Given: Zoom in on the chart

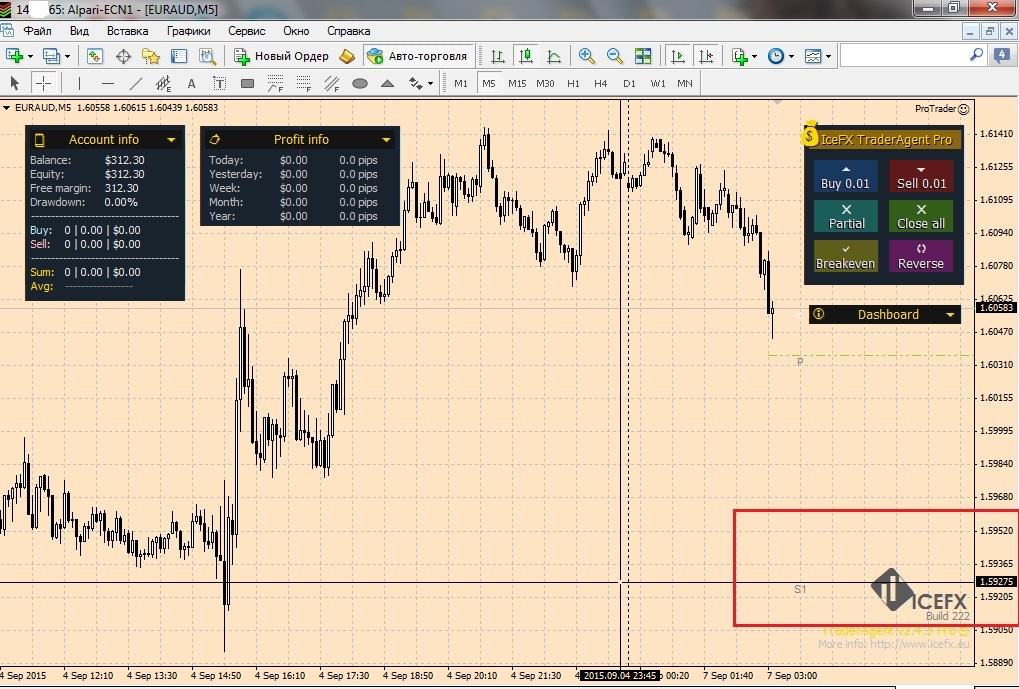Looking at the screenshot, I should coord(586,57).
